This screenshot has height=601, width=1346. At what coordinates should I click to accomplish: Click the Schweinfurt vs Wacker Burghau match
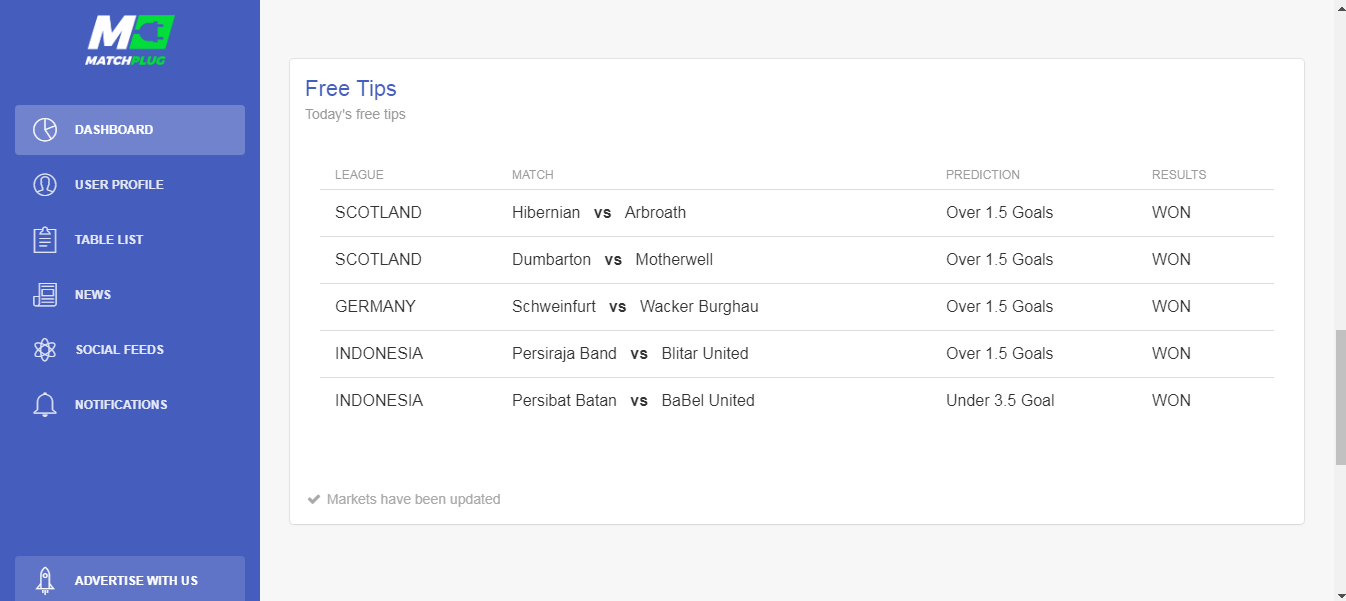point(635,307)
